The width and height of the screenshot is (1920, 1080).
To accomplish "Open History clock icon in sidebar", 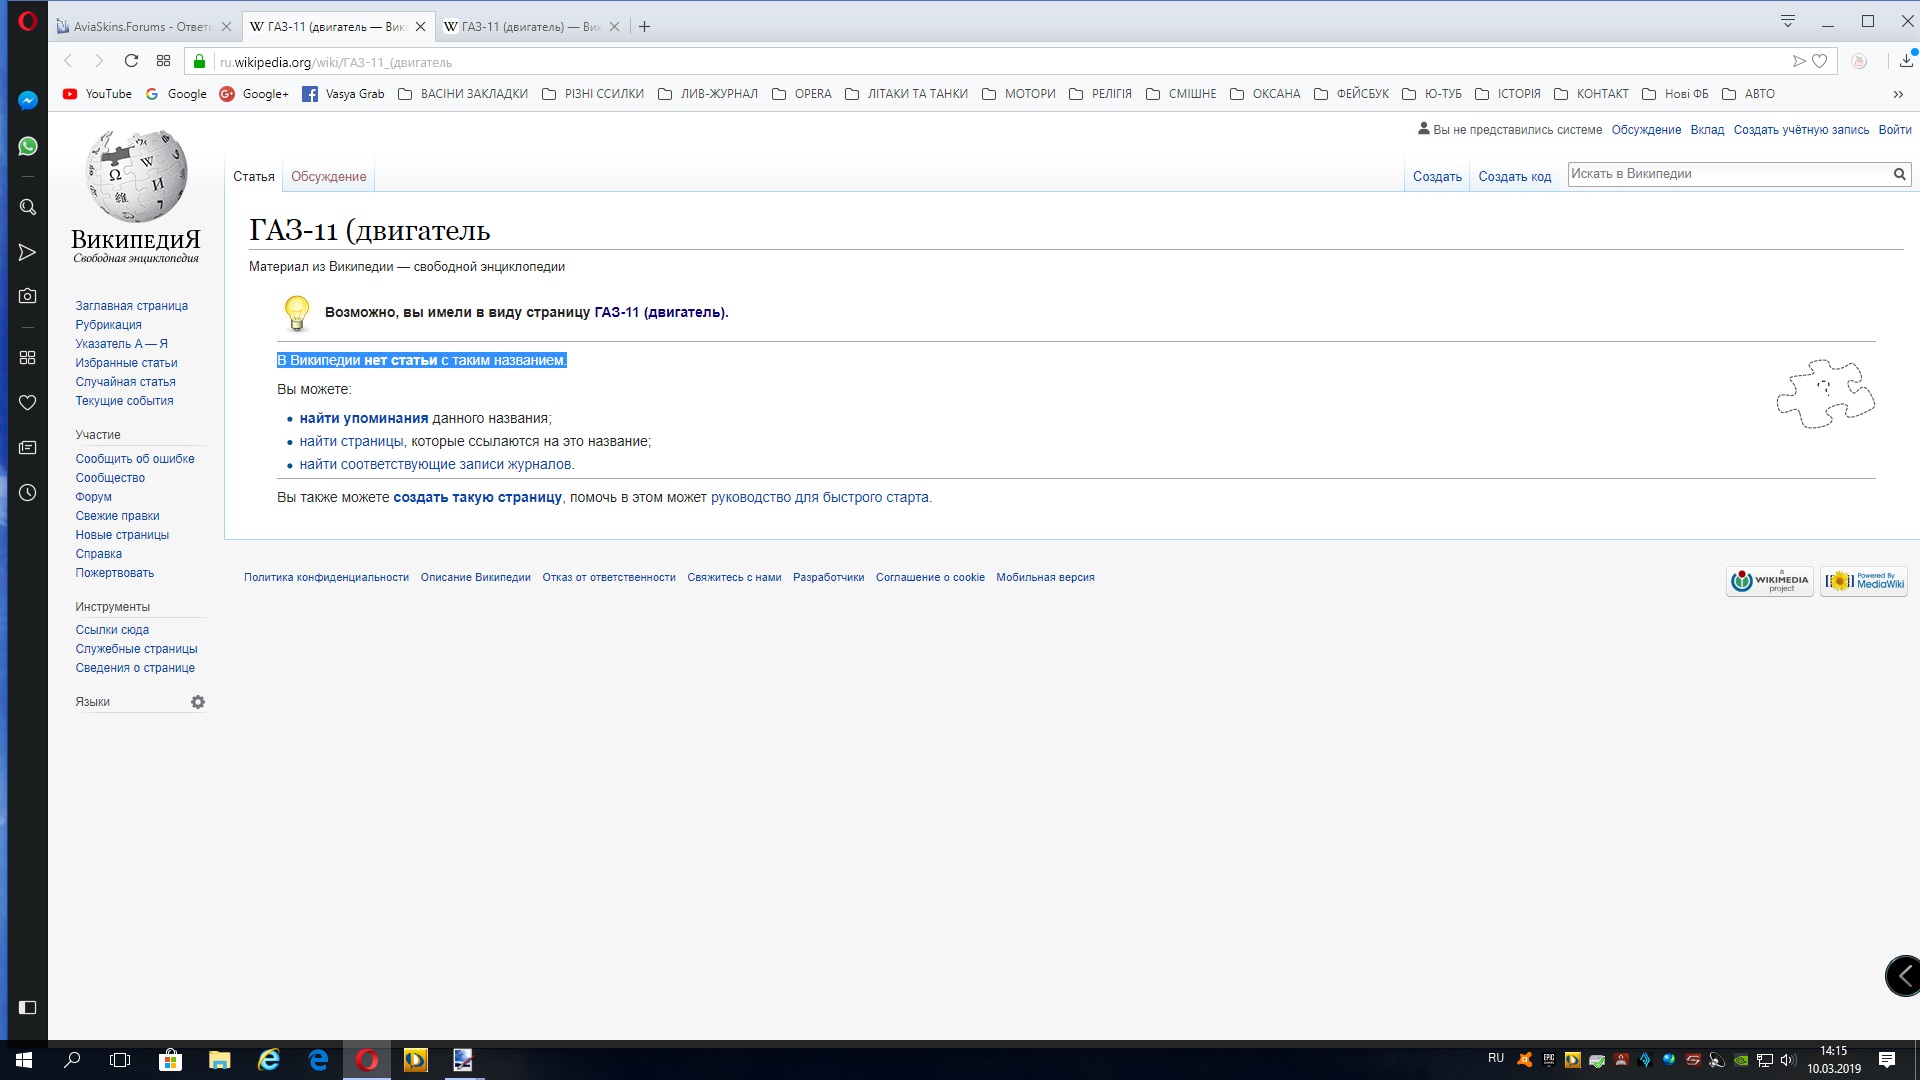I will [x=28, y=493].
